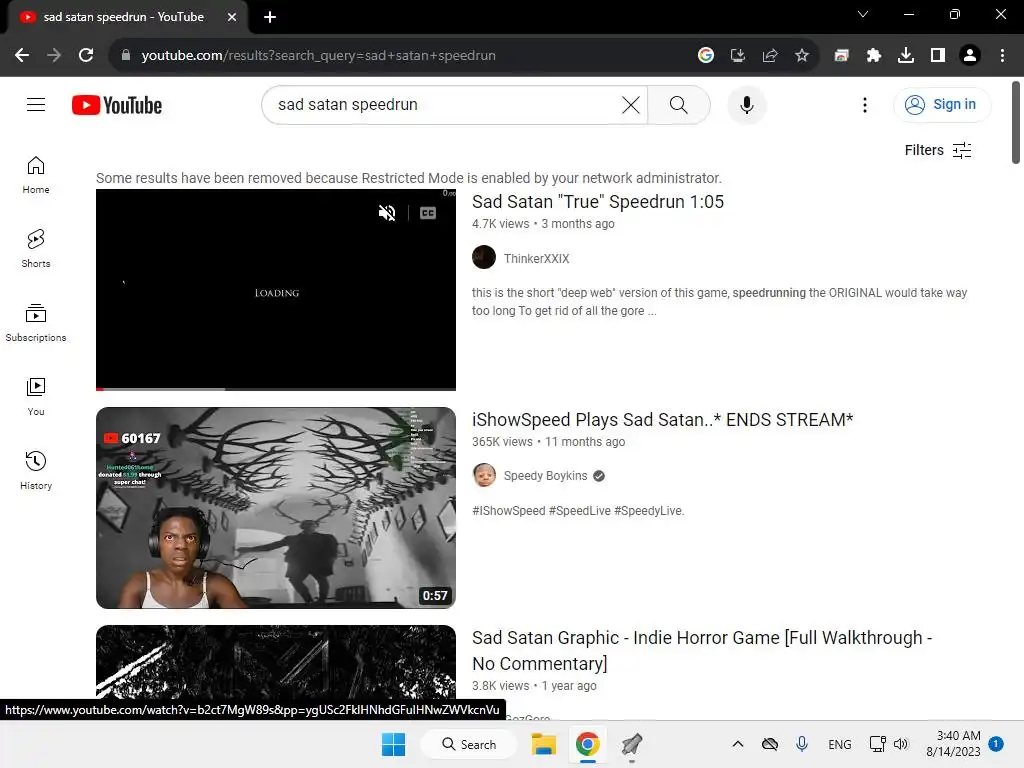Share this page from address bar
This screenshot has height=768, width=1024.
coord(770,56)
